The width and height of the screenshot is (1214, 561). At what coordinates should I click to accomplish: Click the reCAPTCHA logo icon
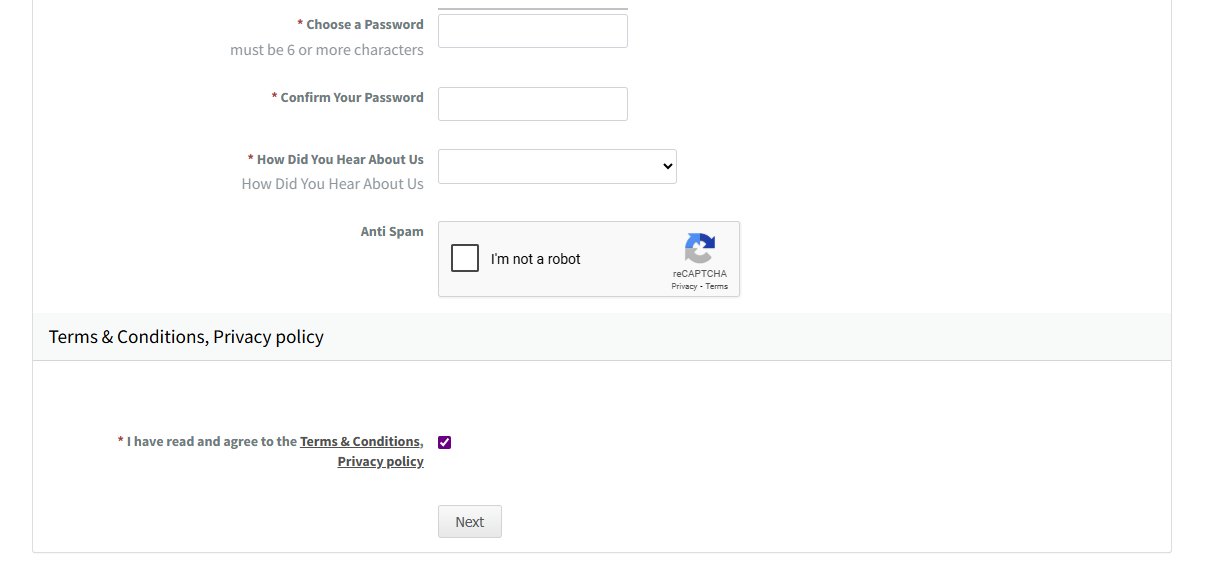(700, 249)
